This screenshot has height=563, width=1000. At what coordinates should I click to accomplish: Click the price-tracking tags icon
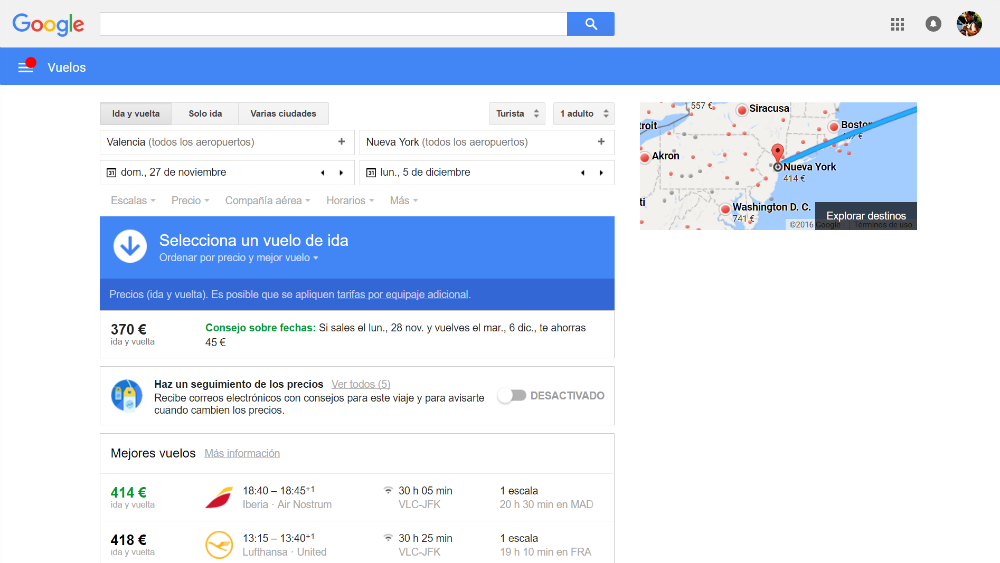point(127,396)
